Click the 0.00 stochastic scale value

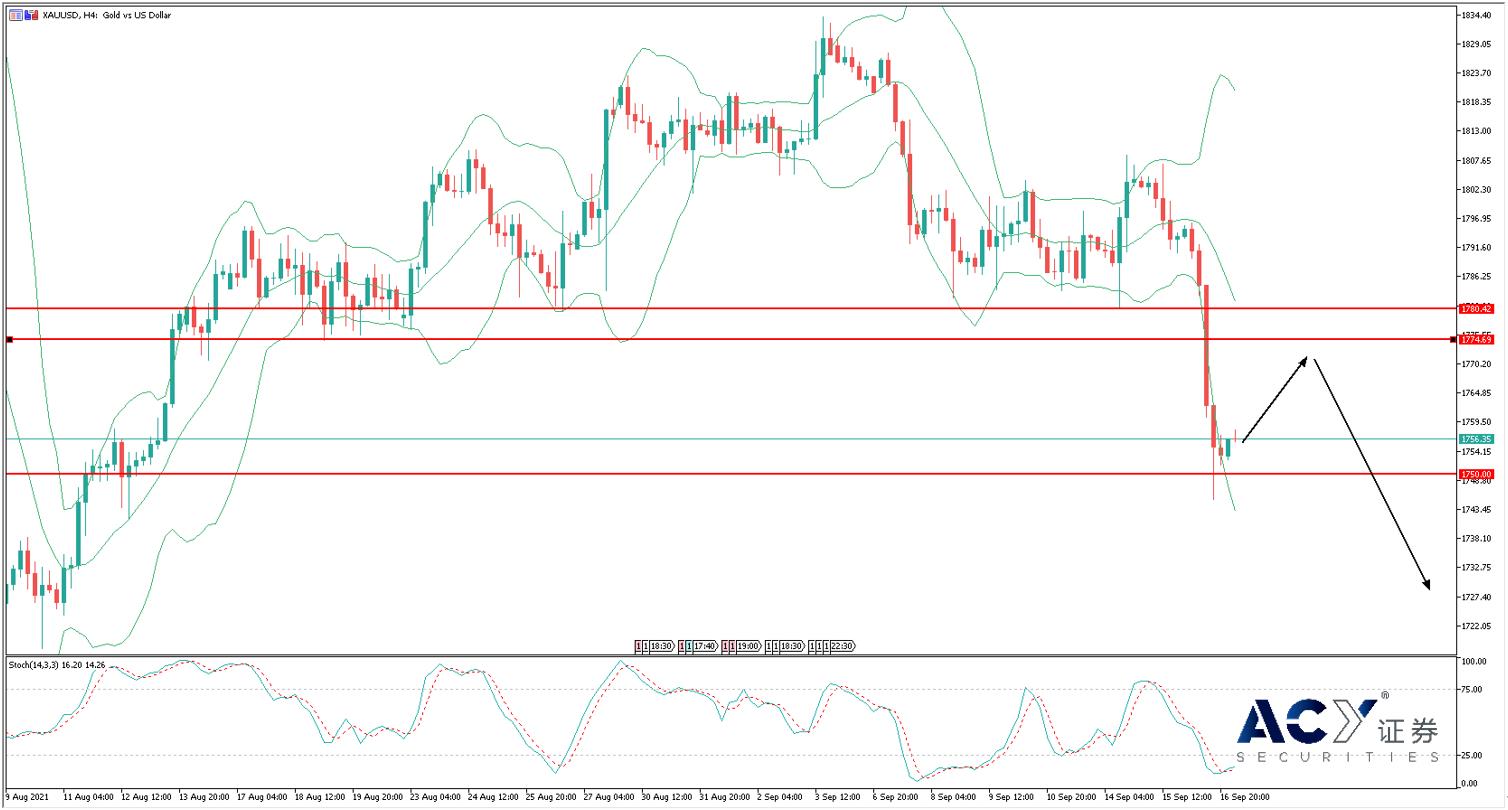[1470, 784]
